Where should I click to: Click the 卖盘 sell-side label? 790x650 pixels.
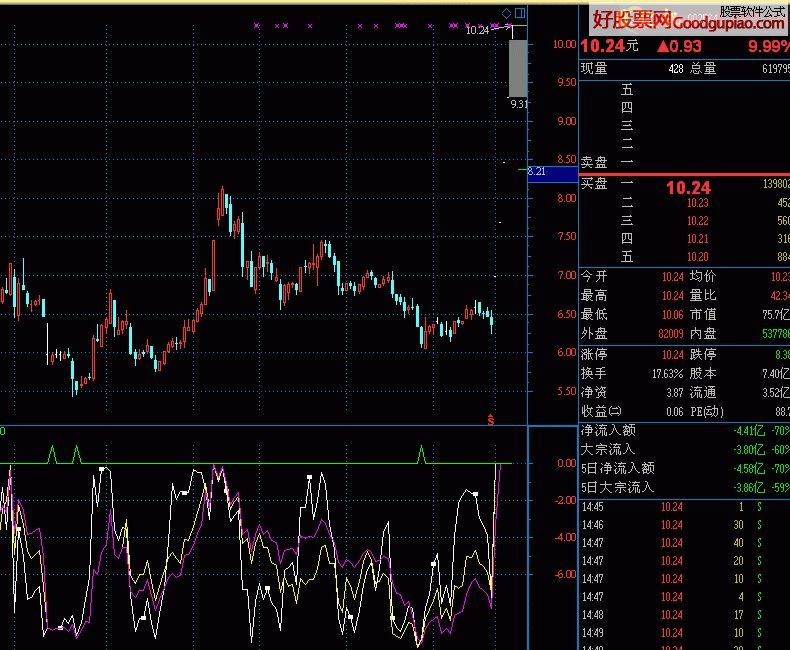pyautogui.click(x=594, y=162)
